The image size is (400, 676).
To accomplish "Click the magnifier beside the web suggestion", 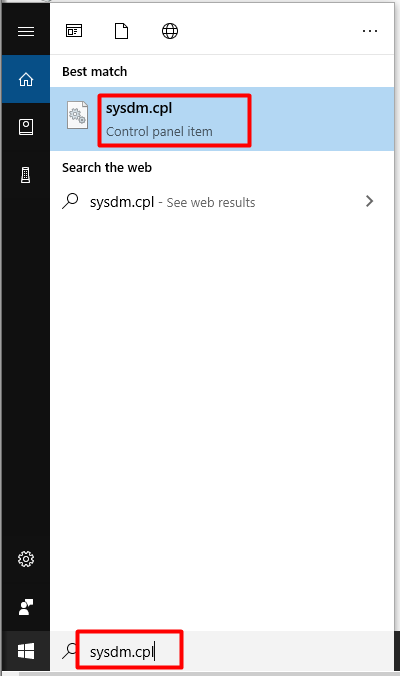I will click(70, 201).
